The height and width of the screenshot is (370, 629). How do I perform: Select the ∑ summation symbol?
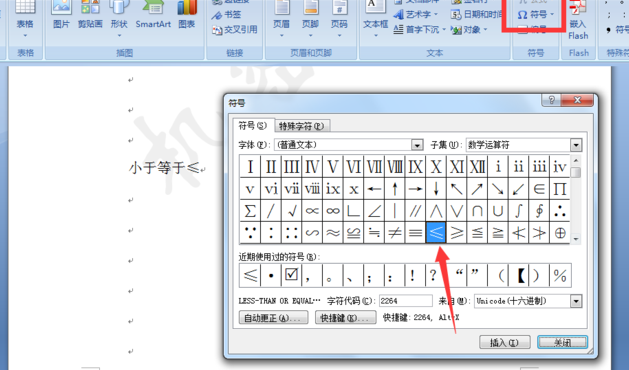click(x=250, y=211)
